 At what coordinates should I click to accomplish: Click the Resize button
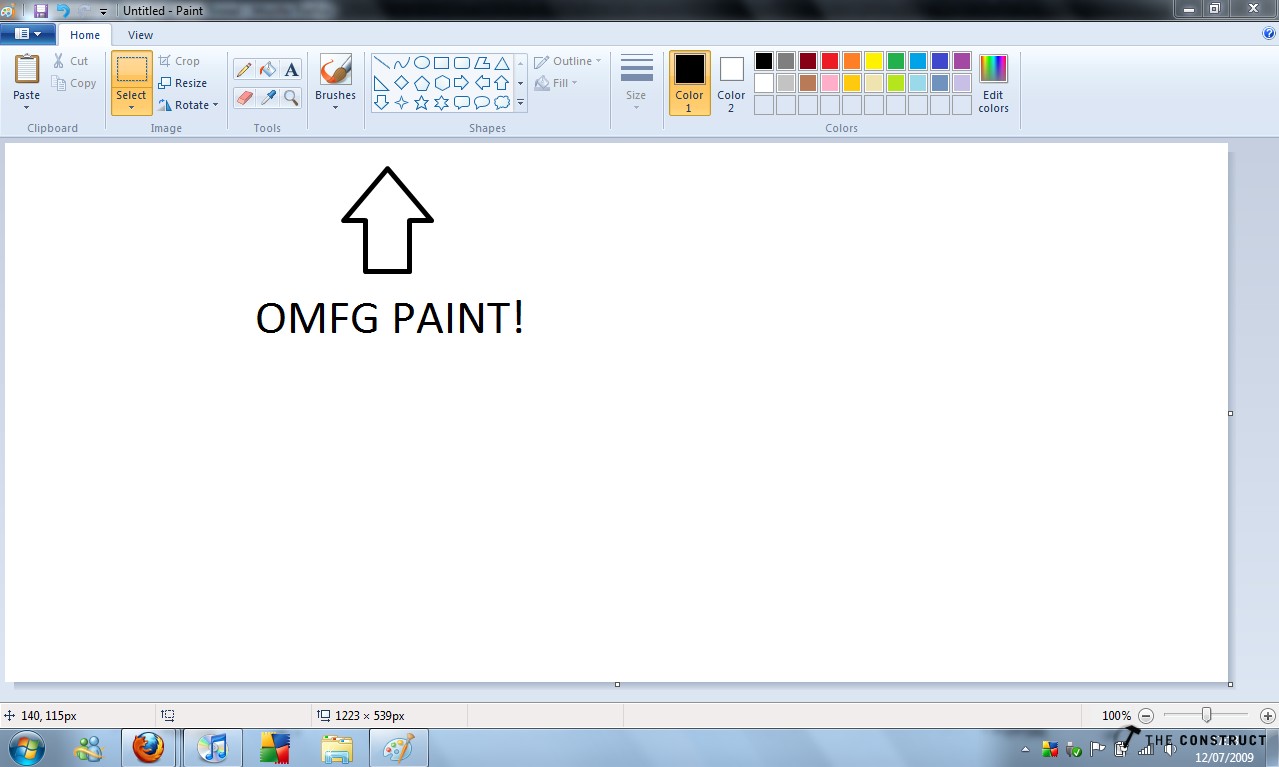pyautogui.click(x=182, y=83)
